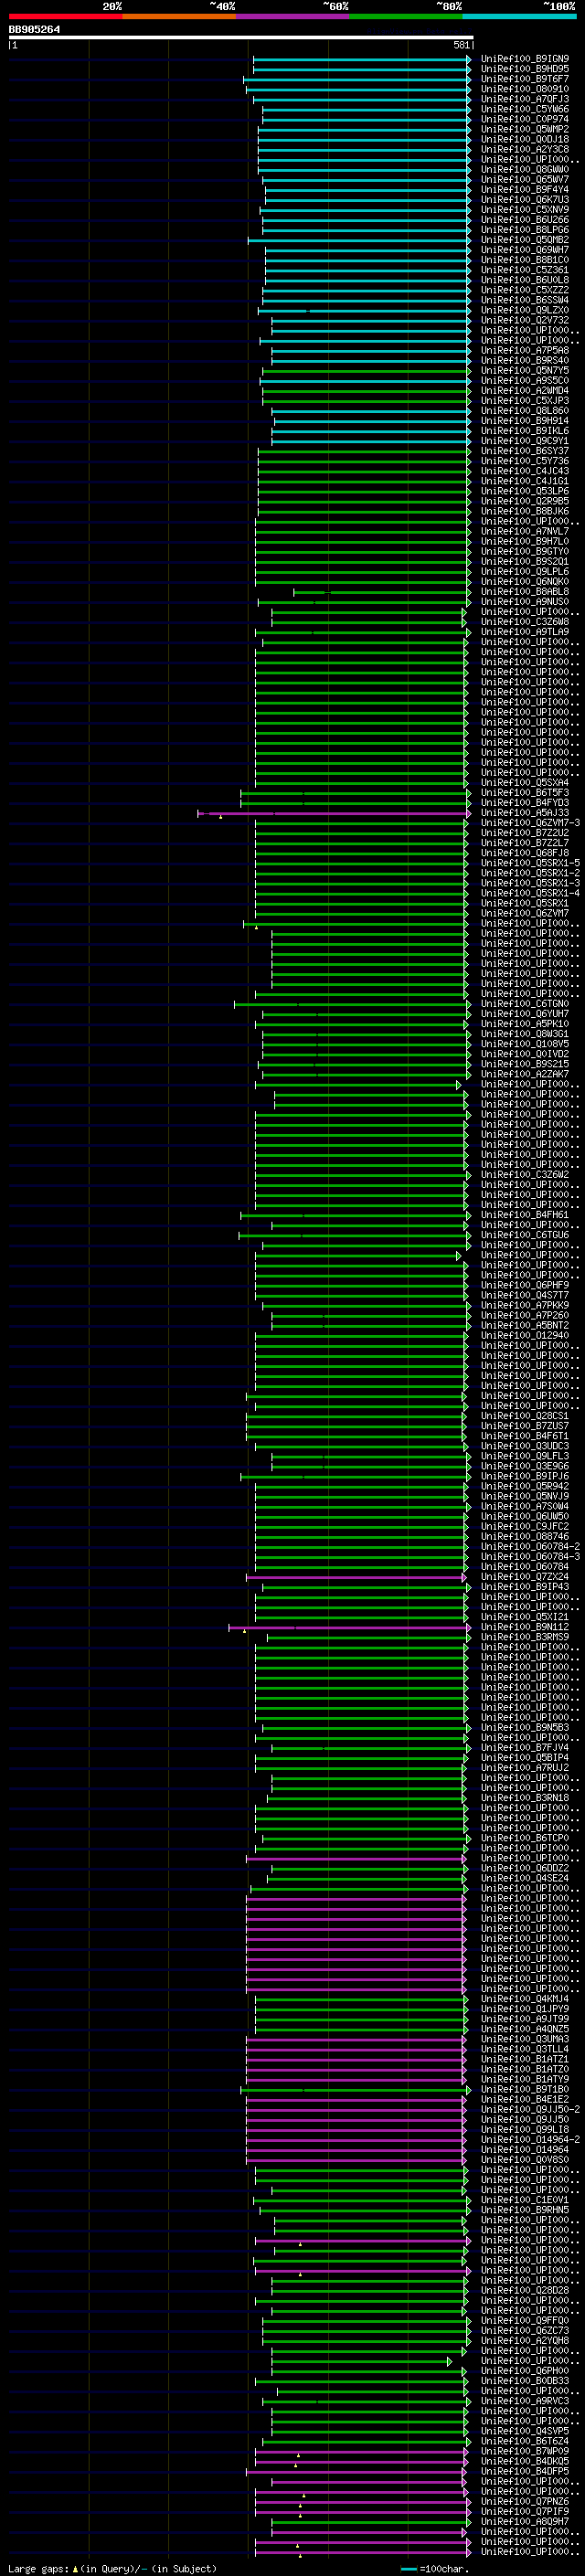Viewport: 585px width, 2576px height.
Task: Select label UniRef100_Q5WMP2
Action: [x=524, y=129]
